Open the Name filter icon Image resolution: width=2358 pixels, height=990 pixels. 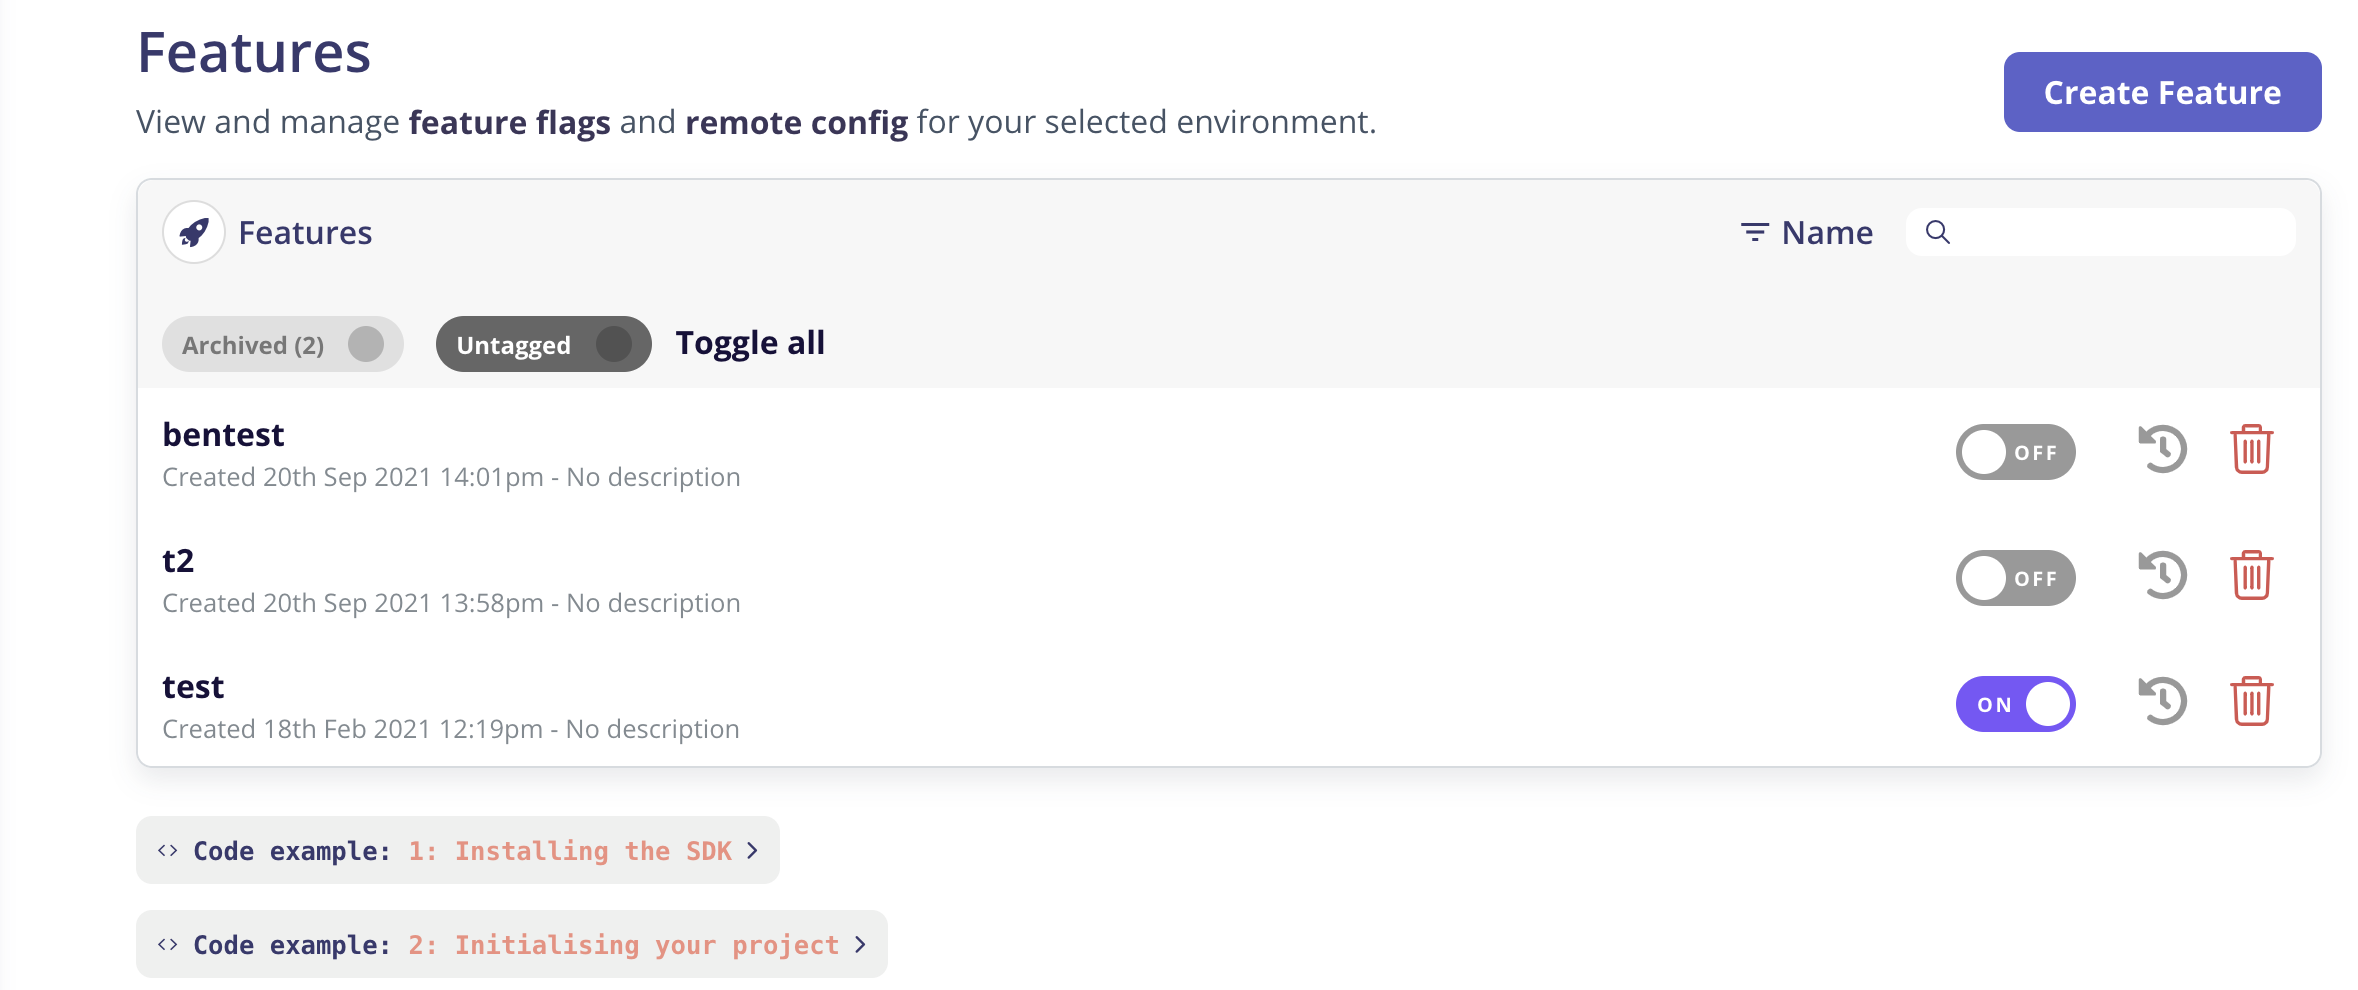coord(1753,231)
